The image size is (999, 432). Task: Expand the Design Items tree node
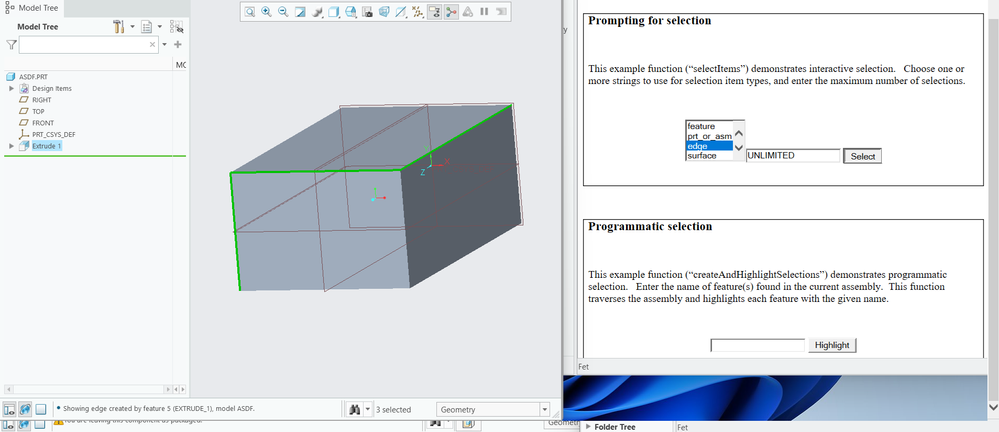point(11,88)
